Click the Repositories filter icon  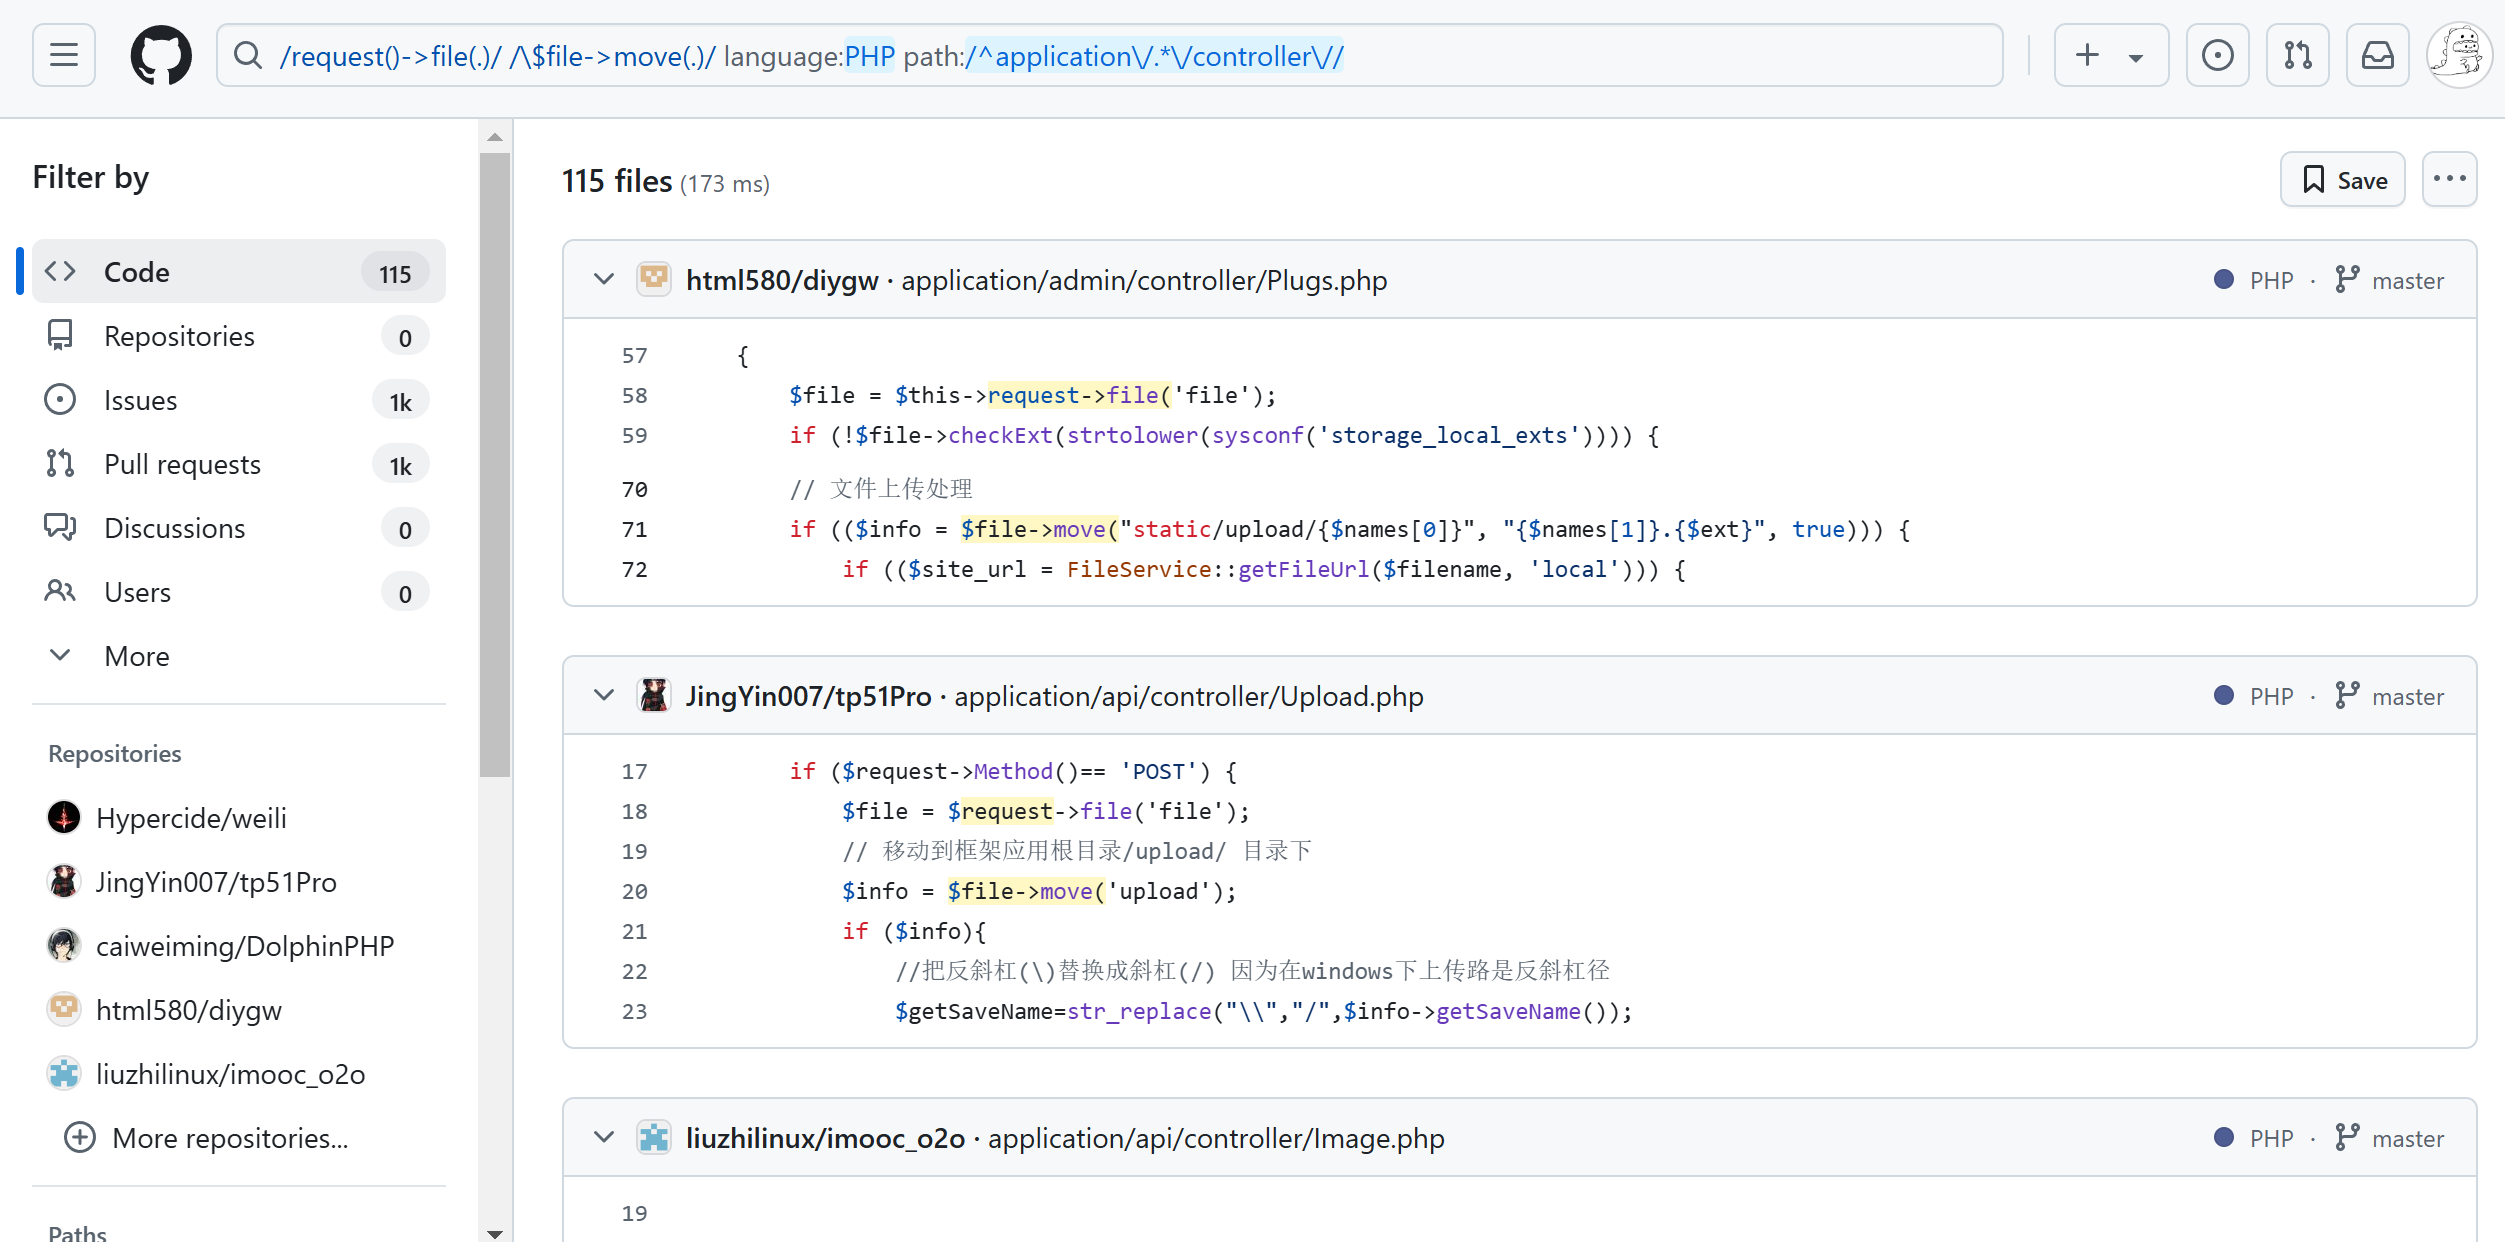[60, 335]
